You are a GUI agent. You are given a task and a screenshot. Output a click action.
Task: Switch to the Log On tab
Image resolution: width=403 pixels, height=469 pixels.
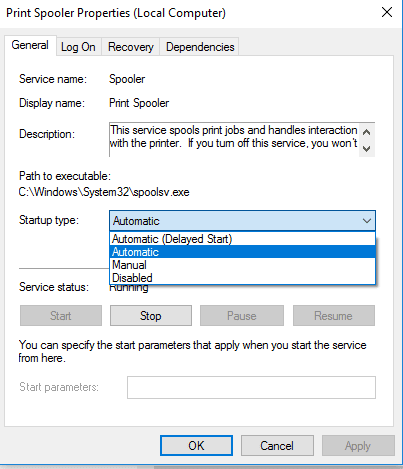pyautogui.click(x=78, y=47)
